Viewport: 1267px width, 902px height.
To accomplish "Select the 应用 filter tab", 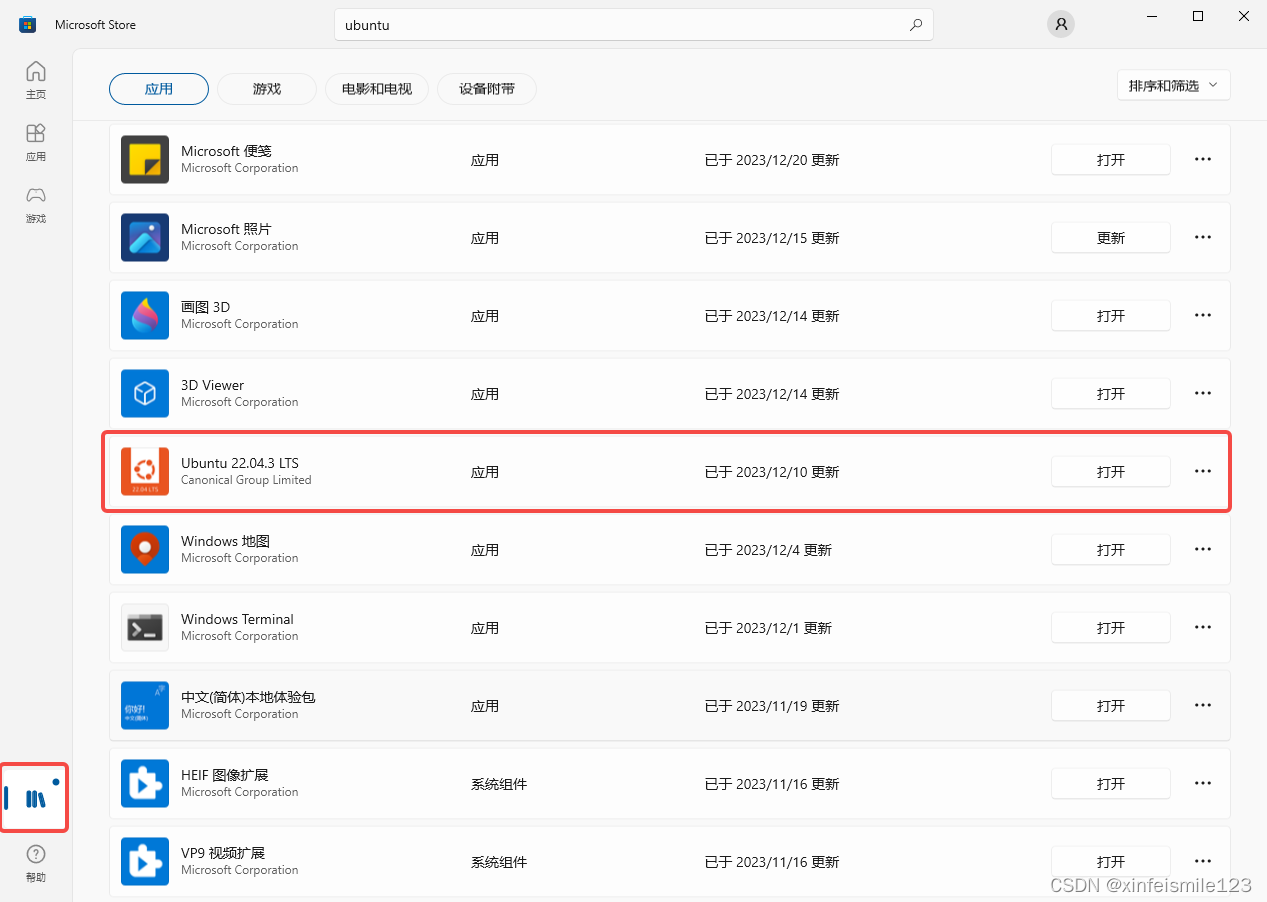I will 159,89.
